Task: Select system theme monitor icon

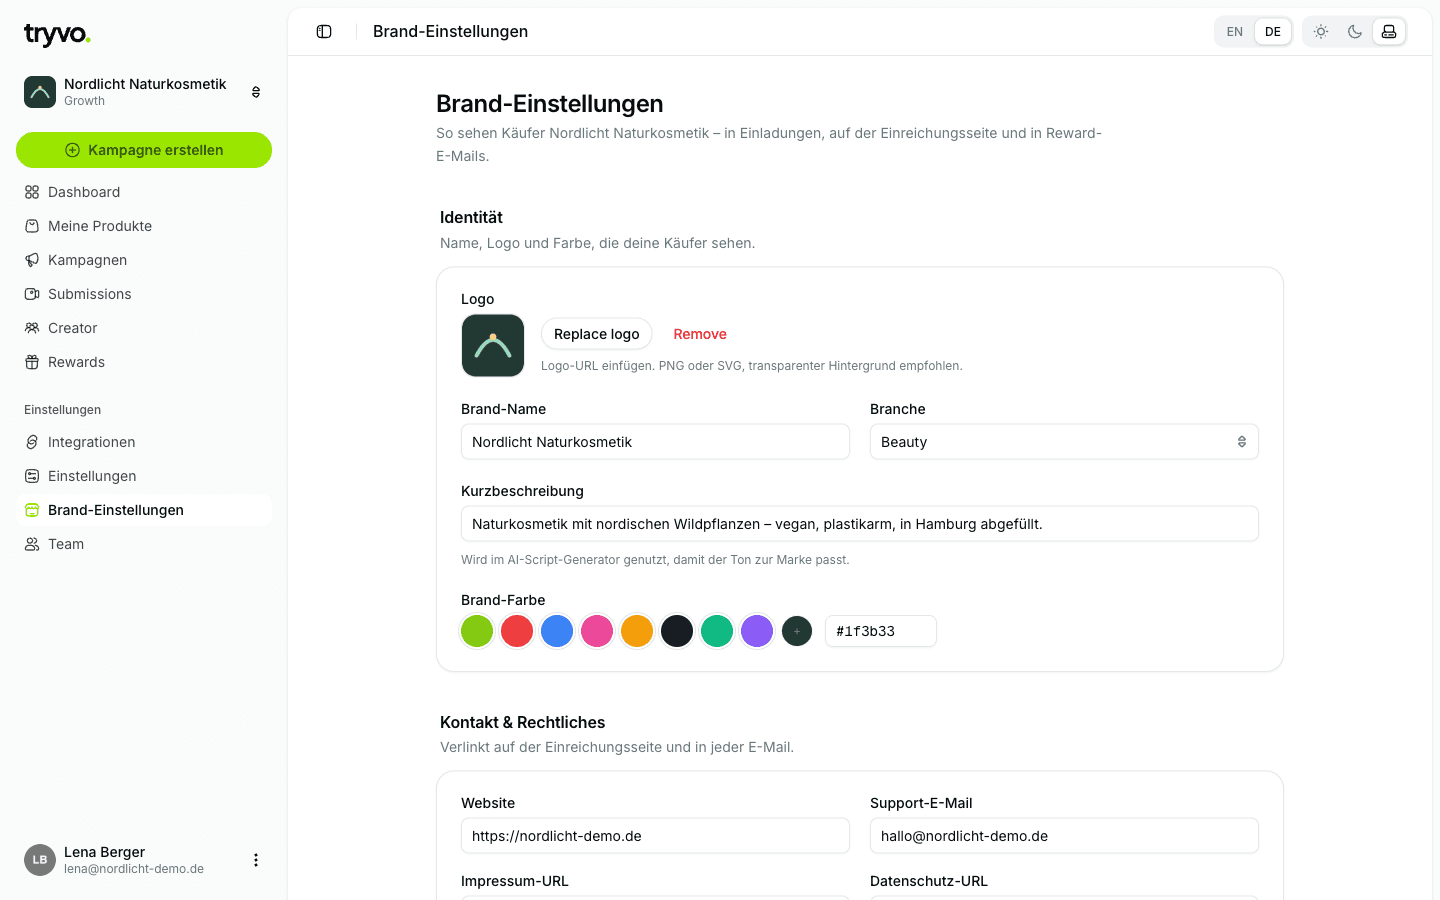Action: tap(1389, 32)
